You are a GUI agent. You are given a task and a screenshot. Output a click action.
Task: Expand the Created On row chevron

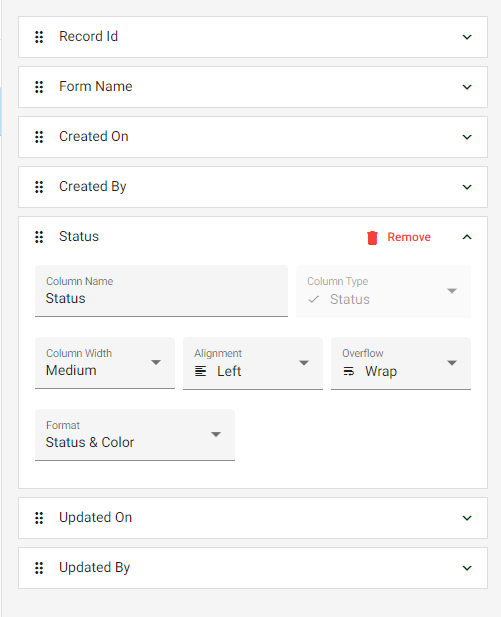pyautogui.click(x=467, y=137)
